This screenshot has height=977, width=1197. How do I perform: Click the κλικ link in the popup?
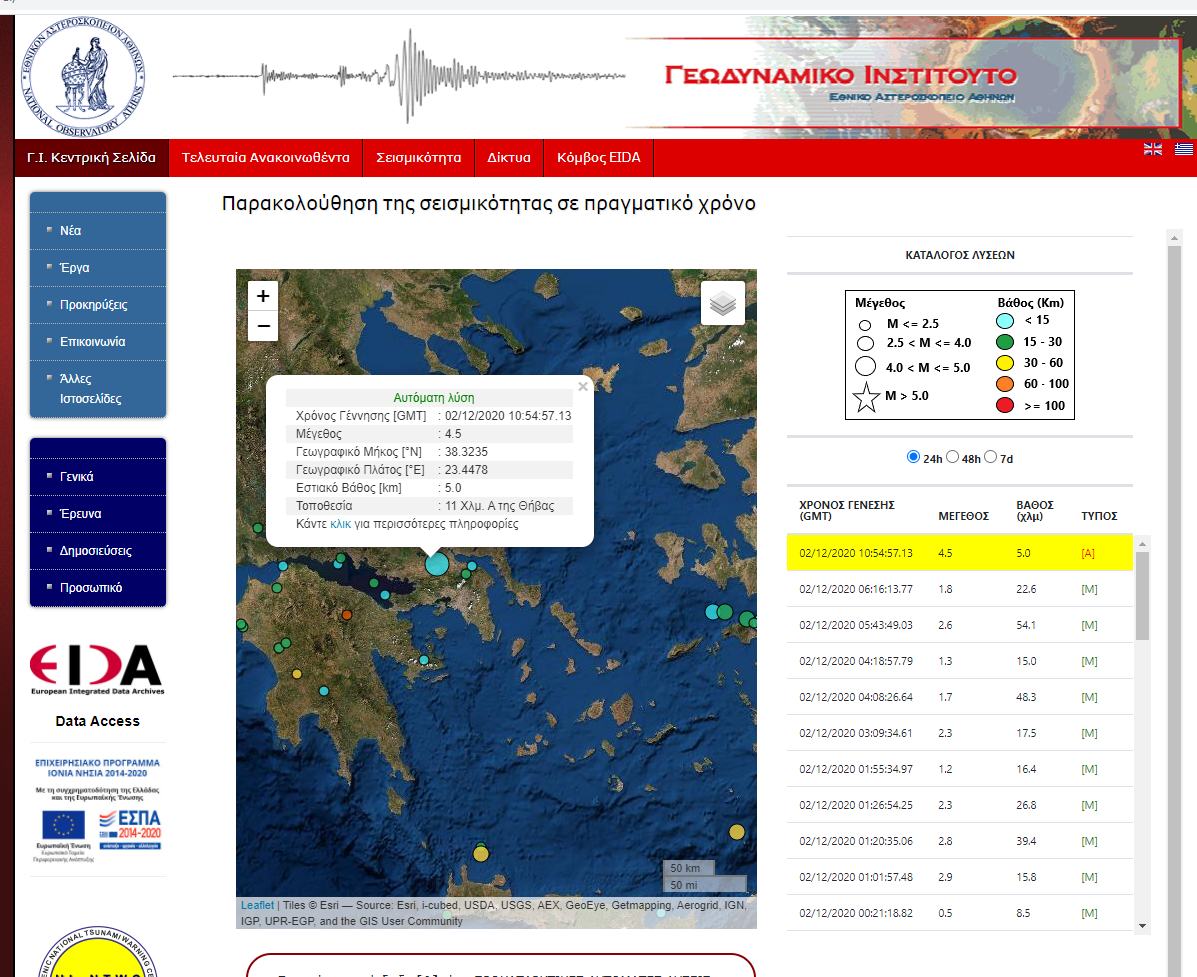(340, 524)
